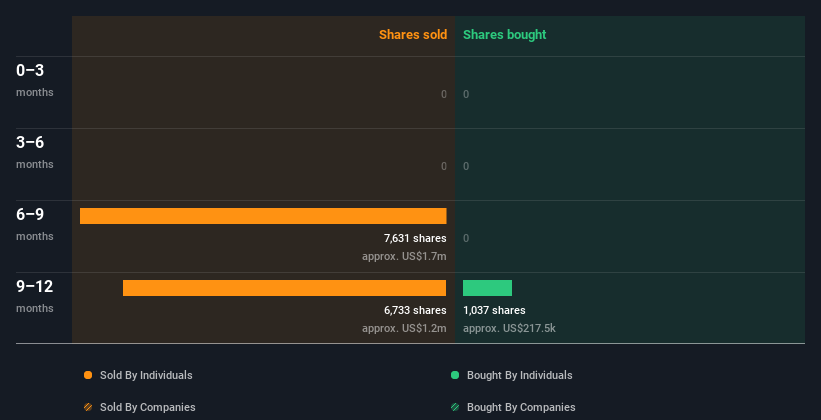Select the Shares sold column header
821x420 pixels.
[x=412, y=35]
